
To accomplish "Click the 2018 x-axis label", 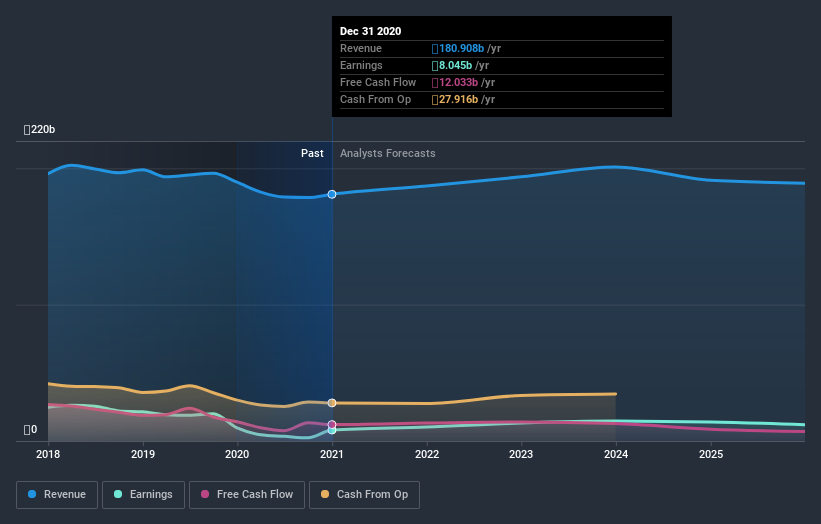I will (48, 454).
